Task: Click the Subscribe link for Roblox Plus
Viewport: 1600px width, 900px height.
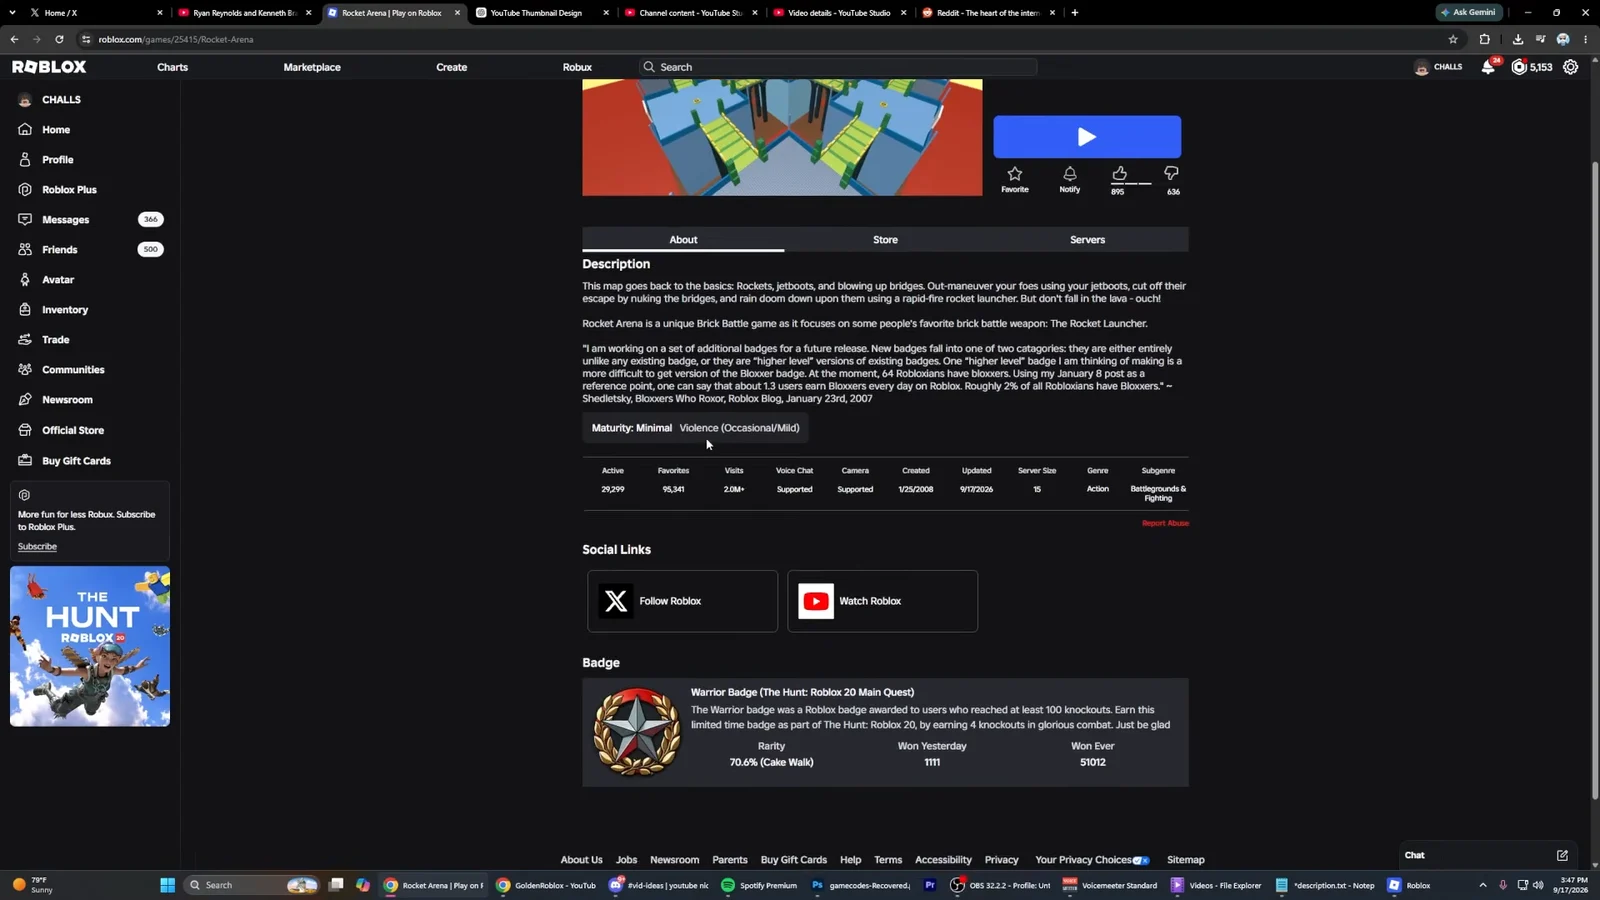Action: pyautogui.click(x=37, y=547)
